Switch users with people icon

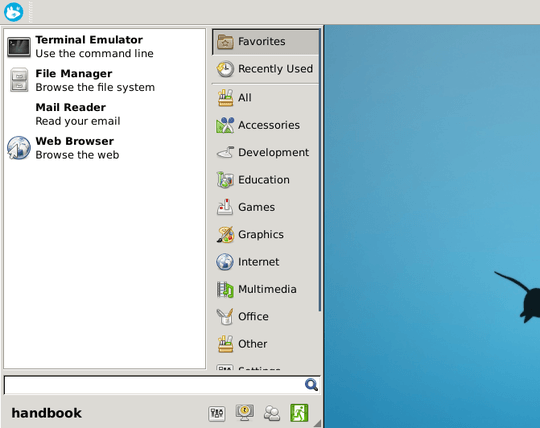272,413
